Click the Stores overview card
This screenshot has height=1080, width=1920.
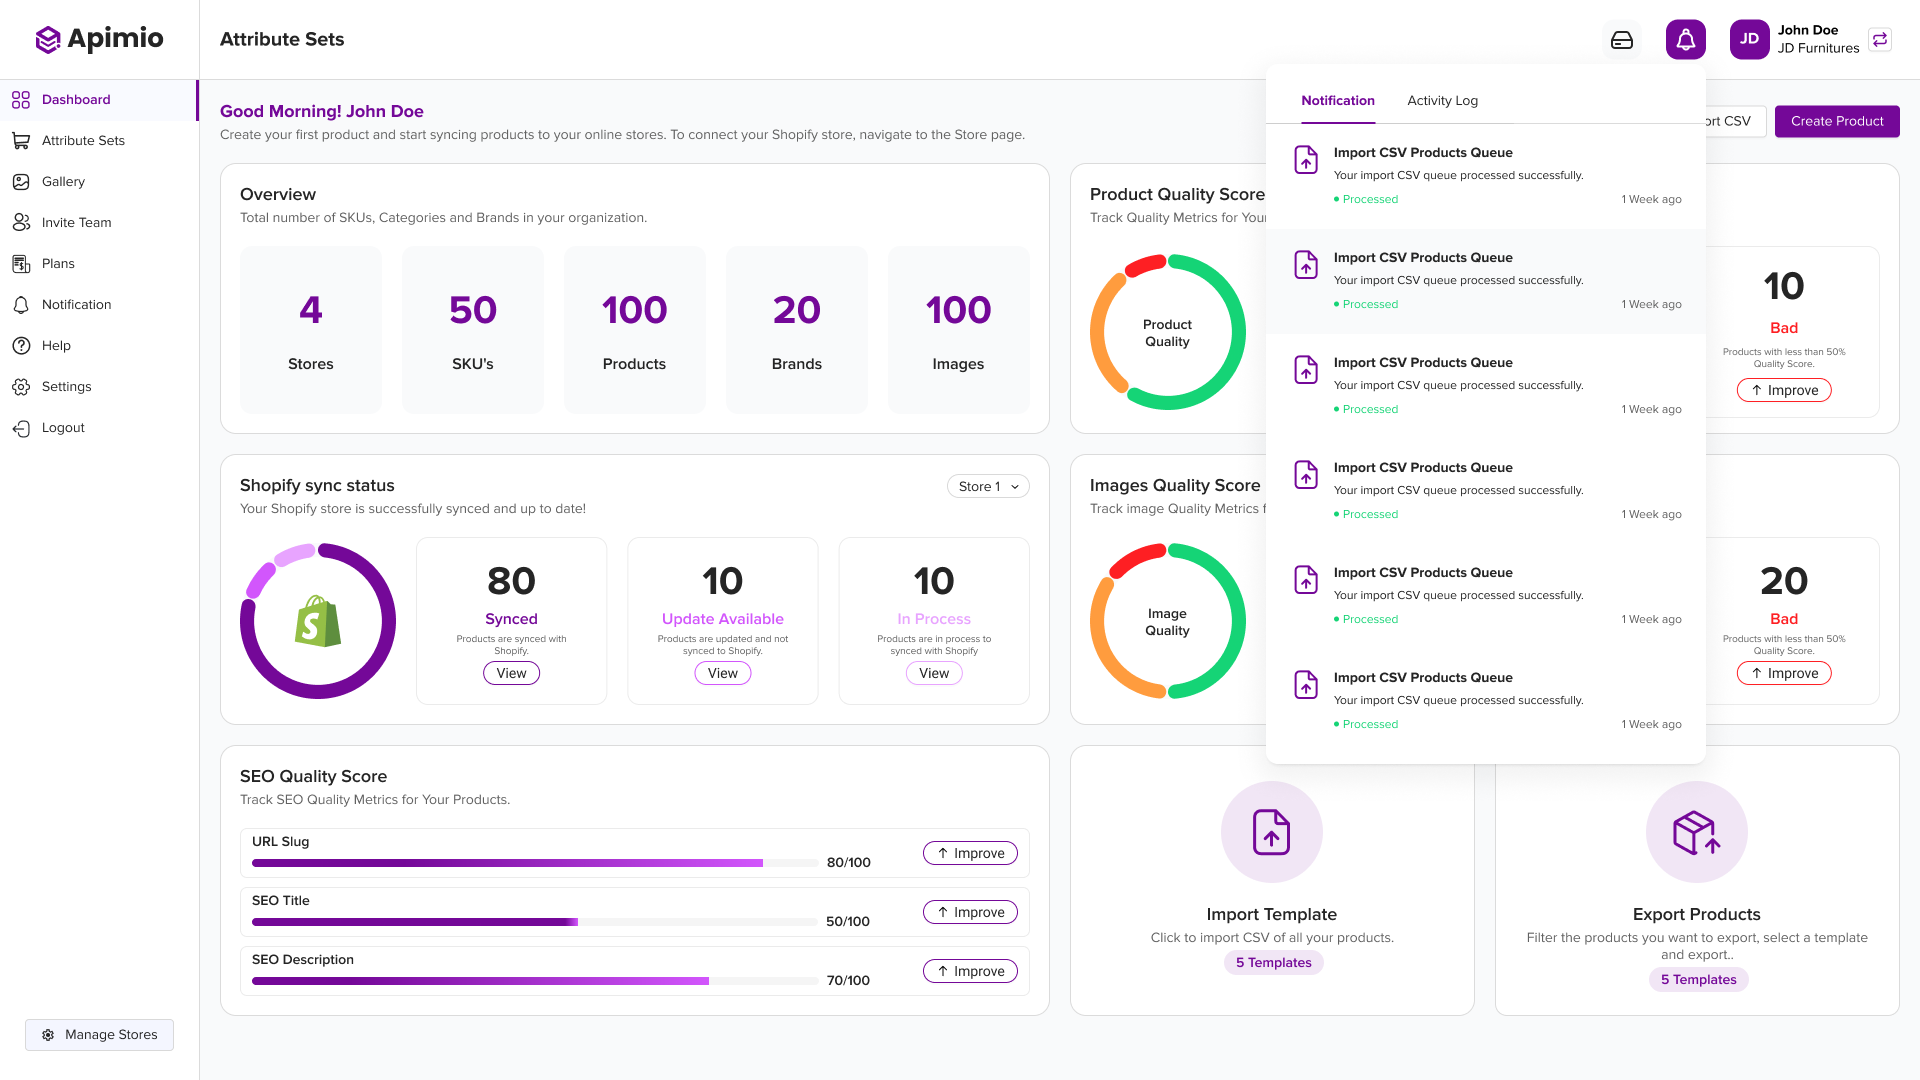(x=311, y=330)
